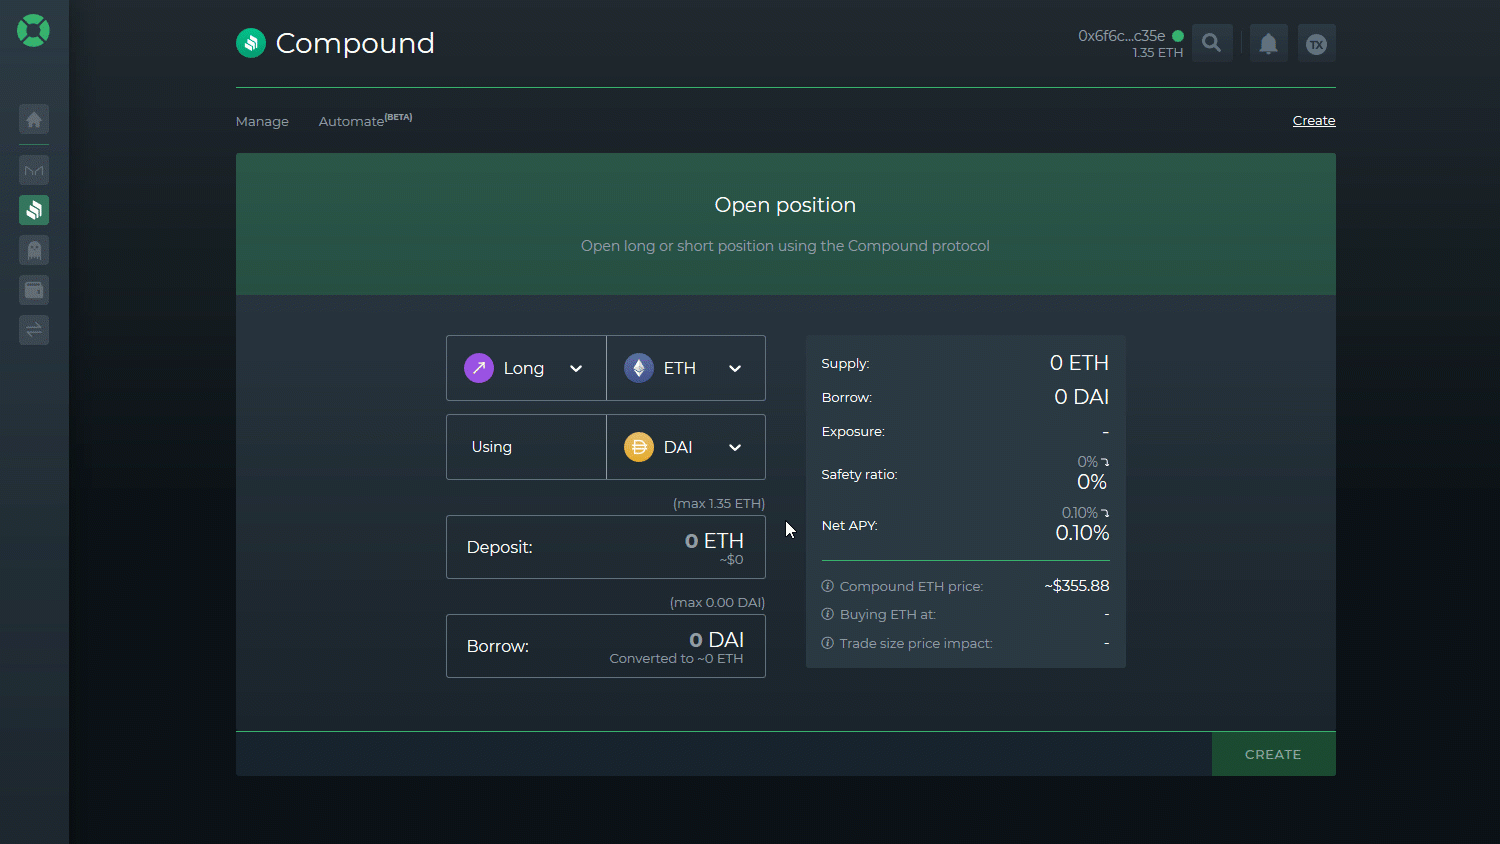Image resolution: width=1500 pixels, height=844 pixels.
Task: Click the DeFi Saver logo in the sidebar
Action: click(x=33, y=31)
